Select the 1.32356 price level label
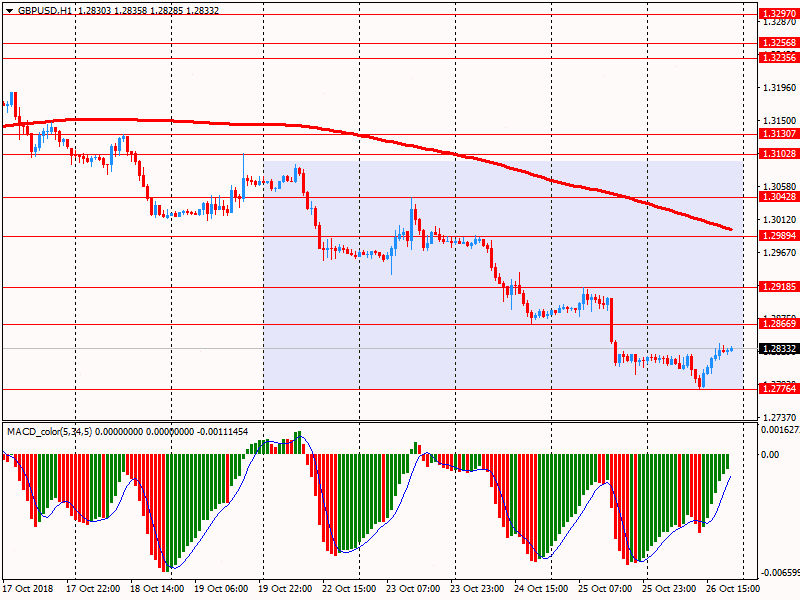800x600 pixels. (x=779, y=58)
